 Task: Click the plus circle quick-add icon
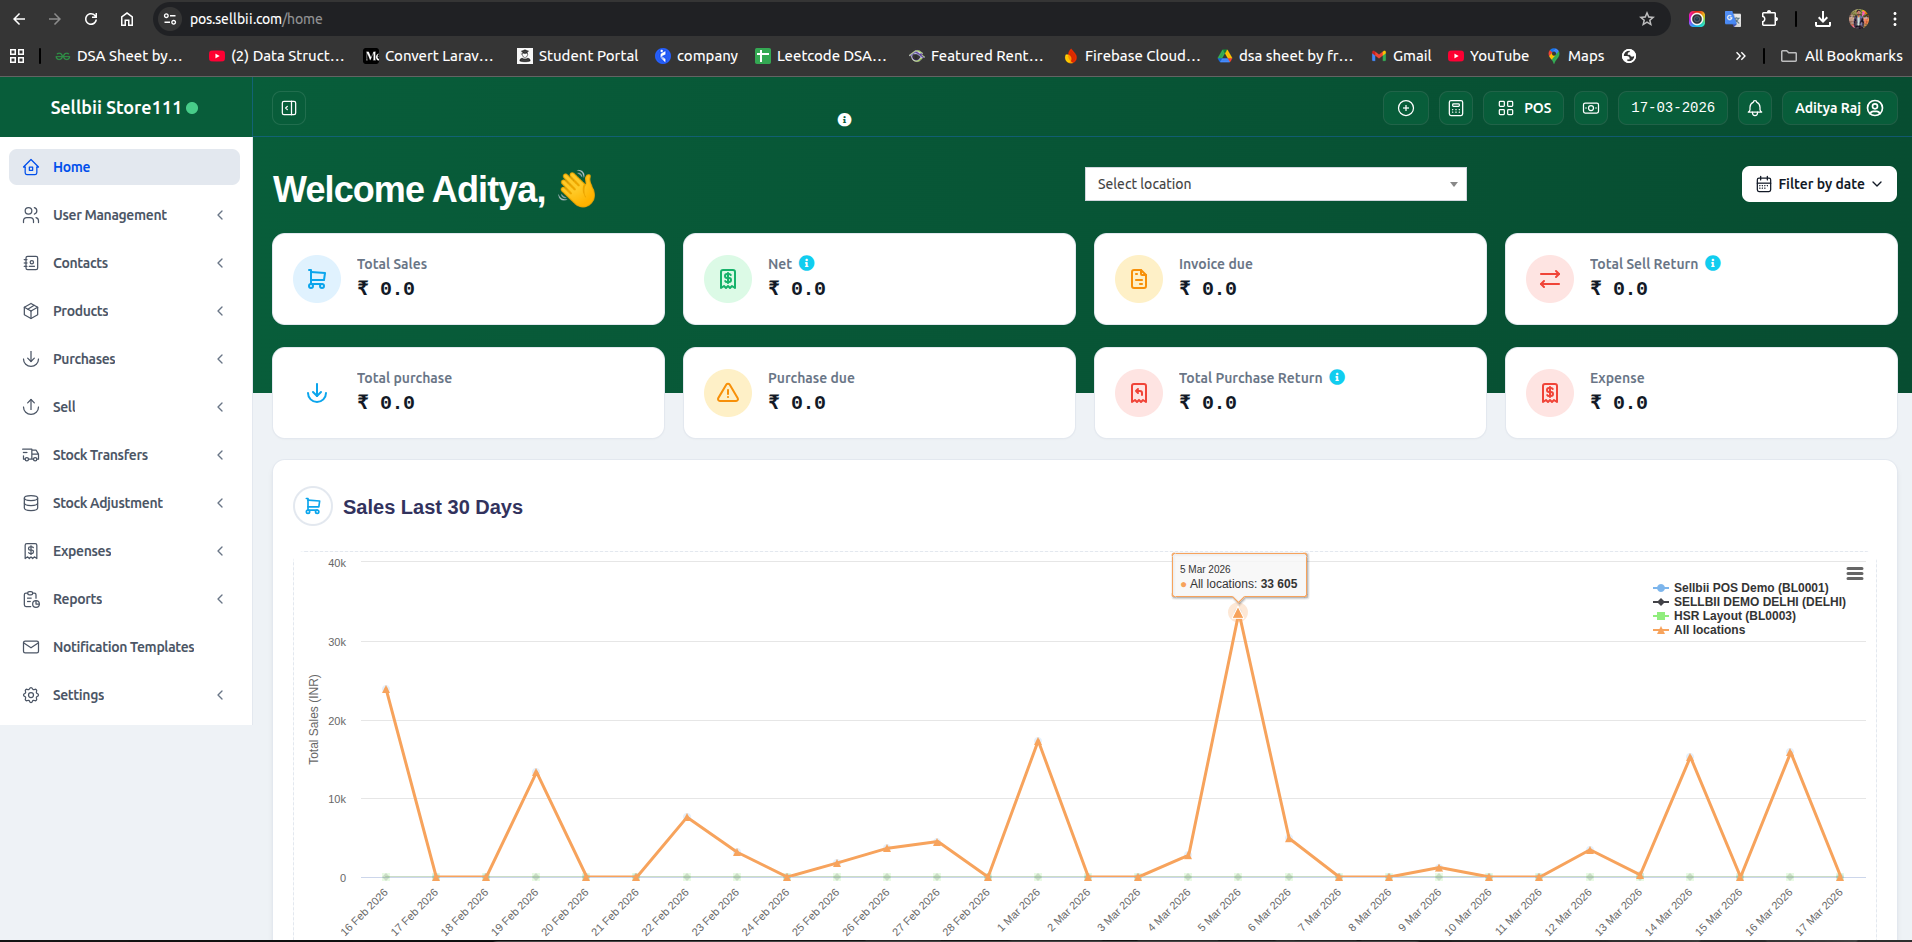tap(1406, 108)
